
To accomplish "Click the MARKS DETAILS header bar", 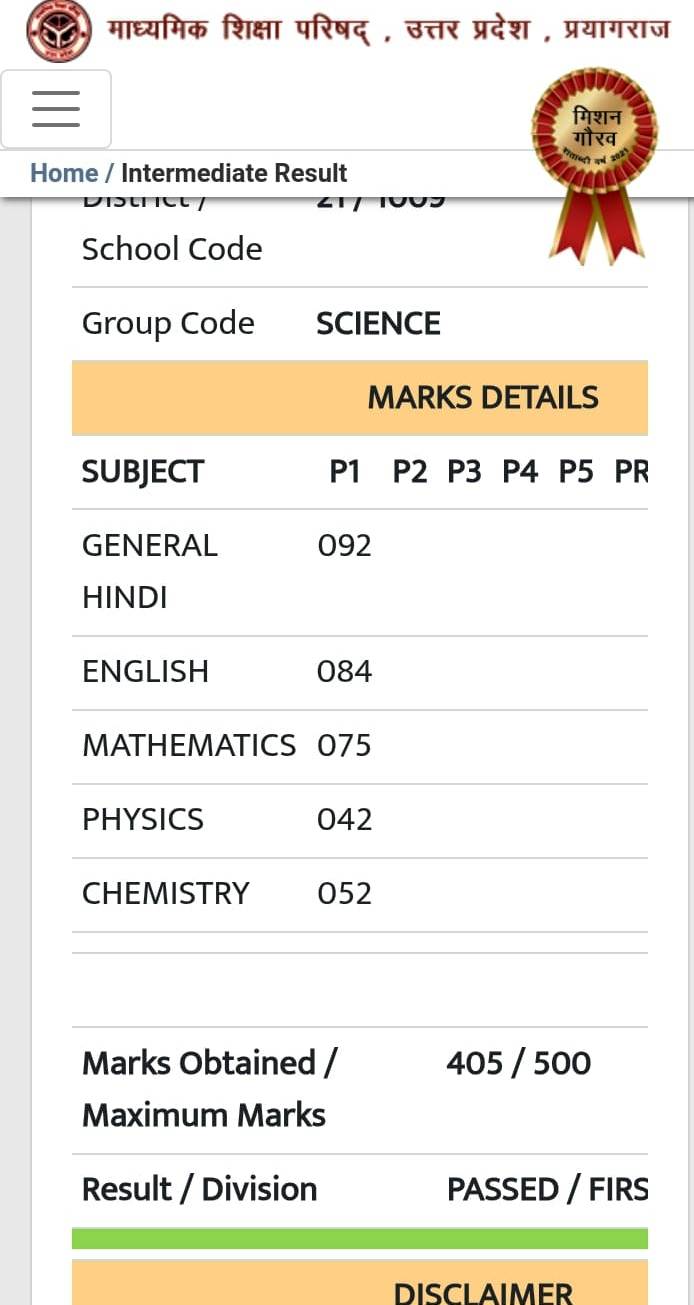I will pos(360,398).
